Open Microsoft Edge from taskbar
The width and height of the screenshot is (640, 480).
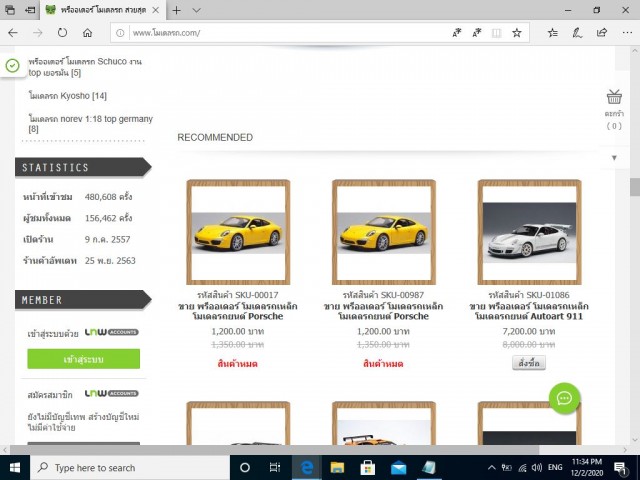307,468
